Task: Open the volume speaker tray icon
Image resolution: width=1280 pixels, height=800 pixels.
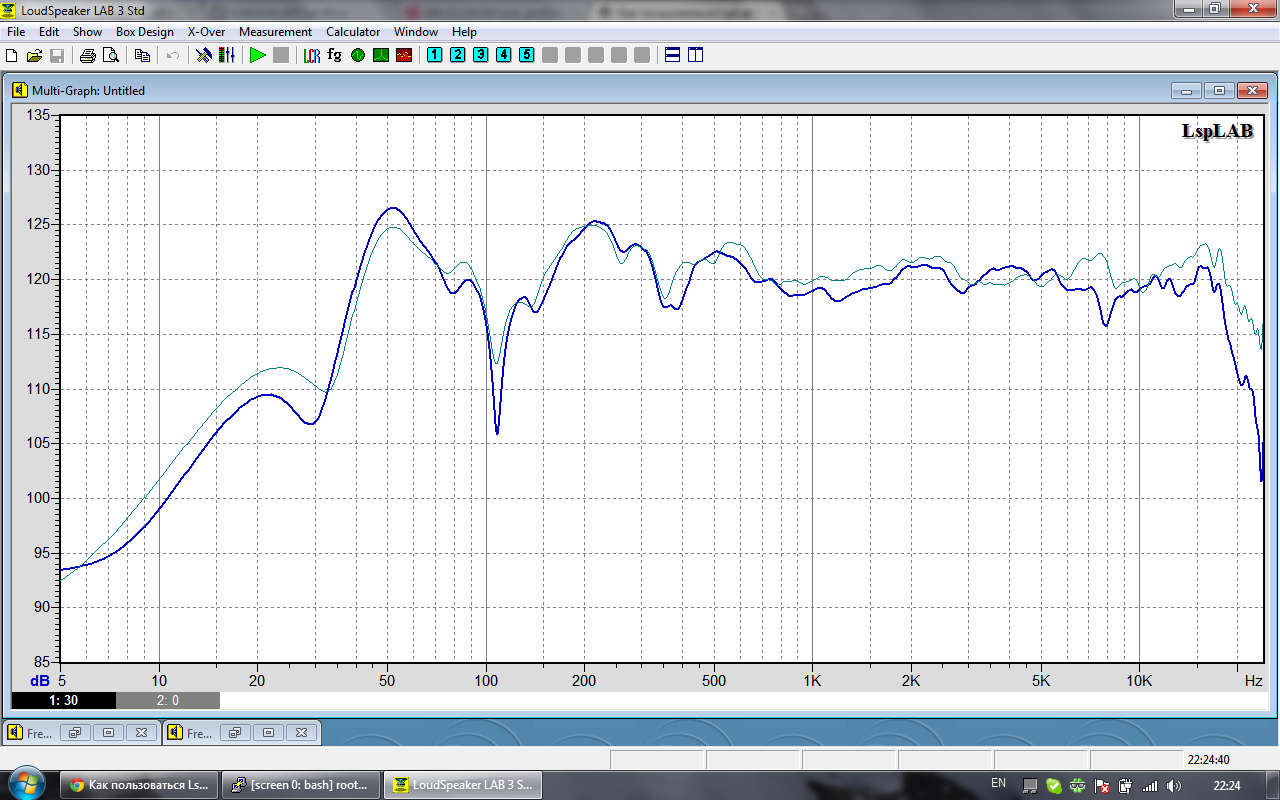Action: point(1173,785)
